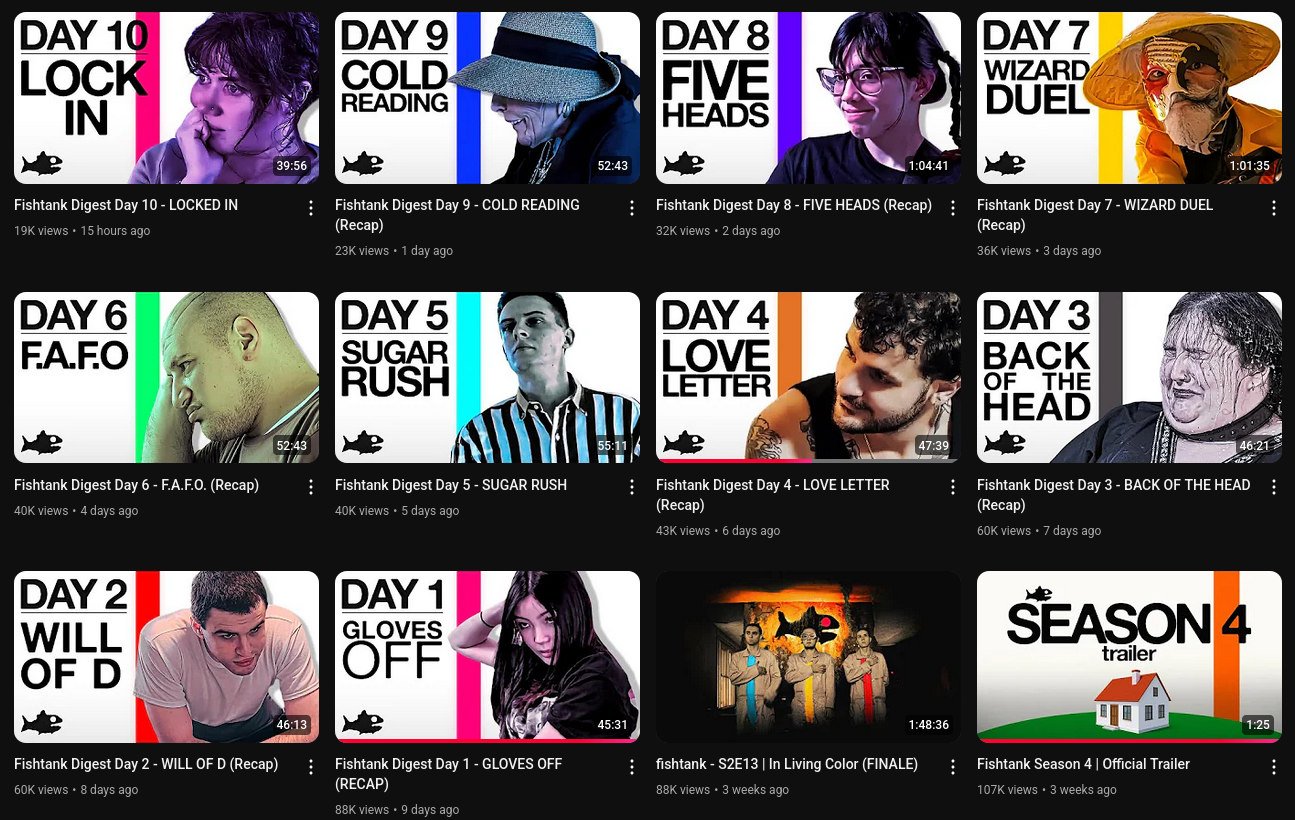This screenshot has height=820, width=1295.
Task: Open more options for Day 3 BACK OF THE HEAD
Action: tap(1274, 487)
